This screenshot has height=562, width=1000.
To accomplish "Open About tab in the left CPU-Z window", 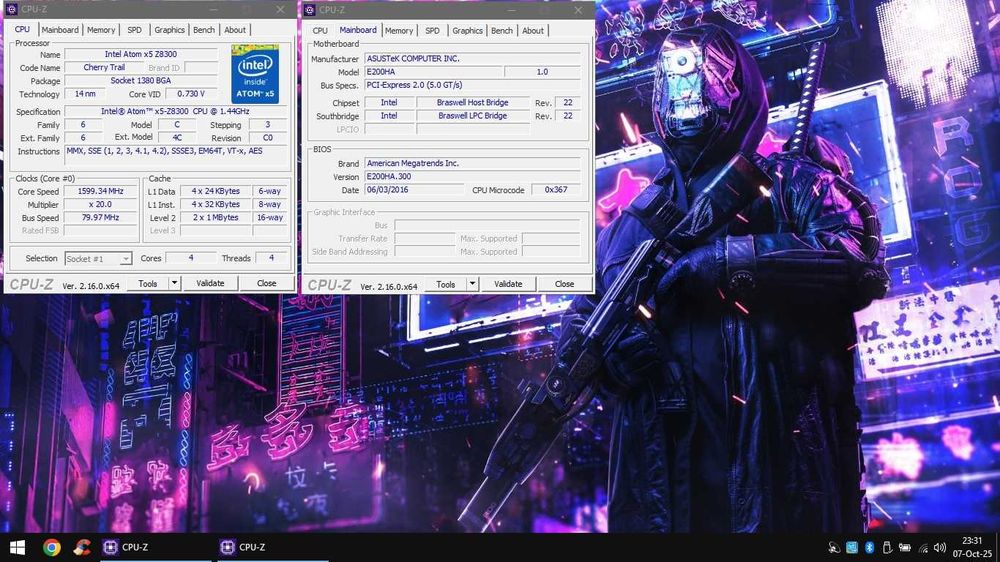I will pyautogui.click(x=235, y=30).
